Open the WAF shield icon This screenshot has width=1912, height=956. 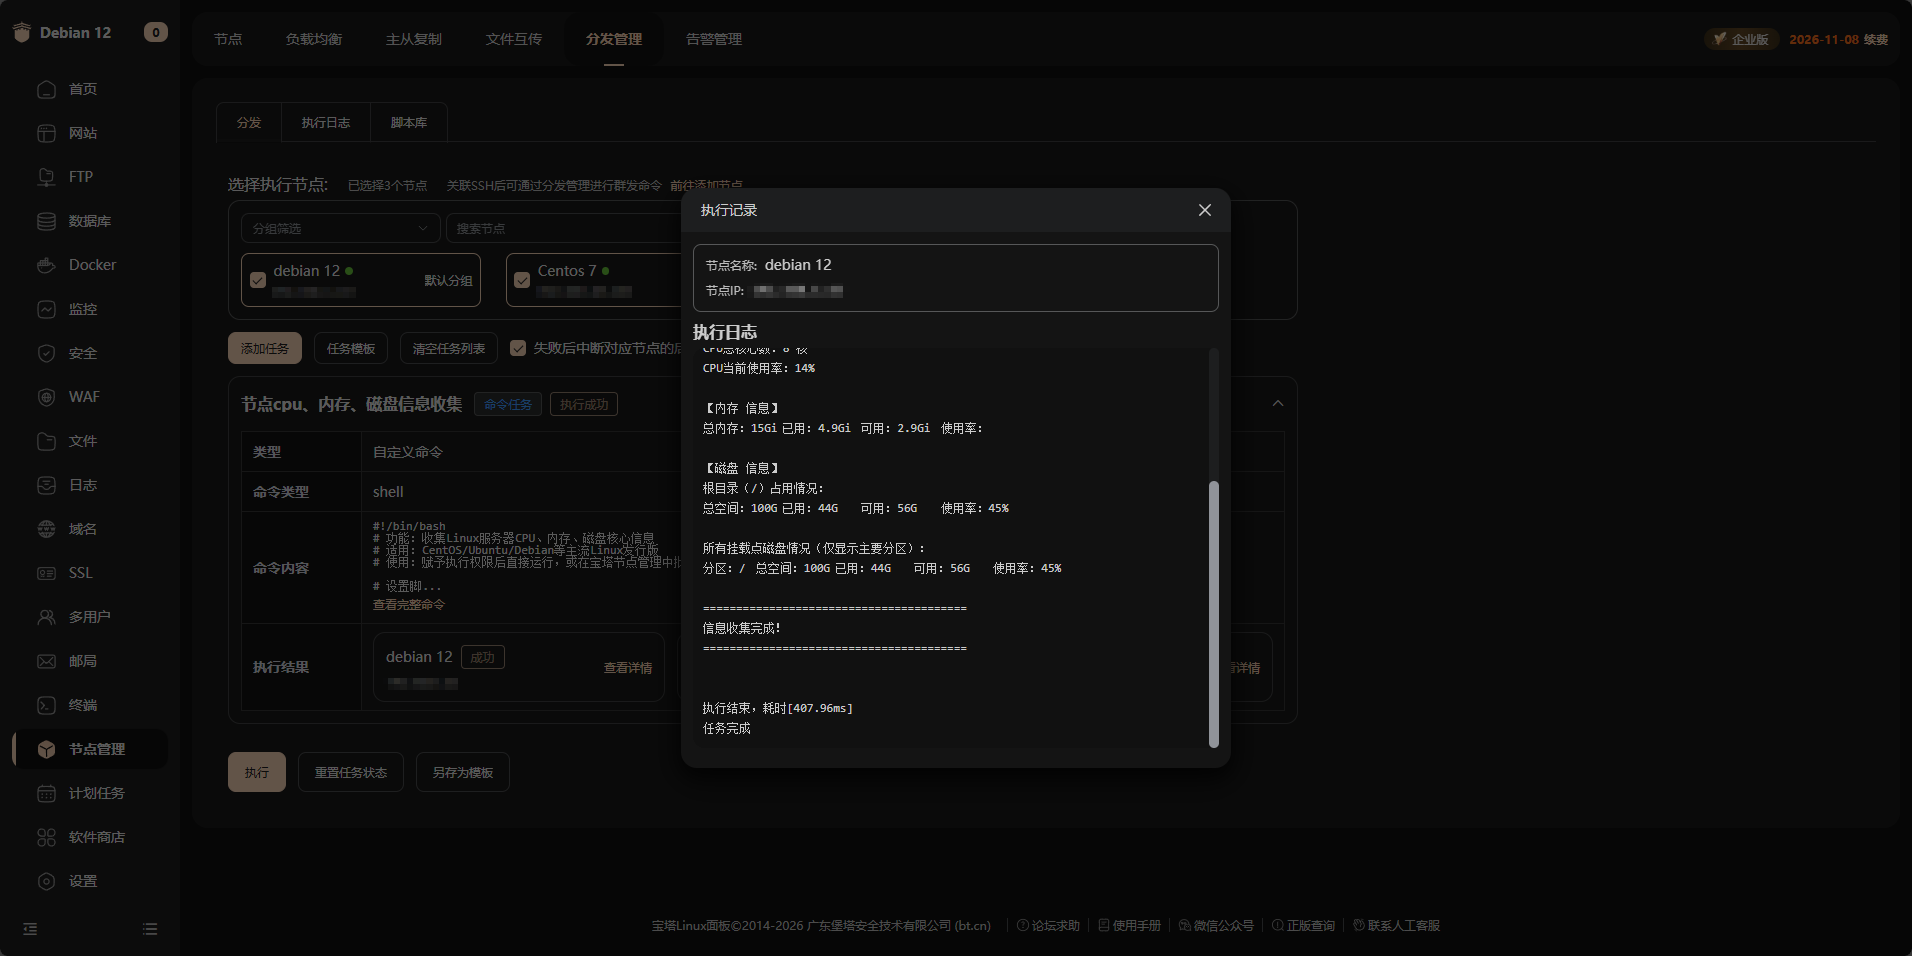pyautogui.click(x=46, y=397)
